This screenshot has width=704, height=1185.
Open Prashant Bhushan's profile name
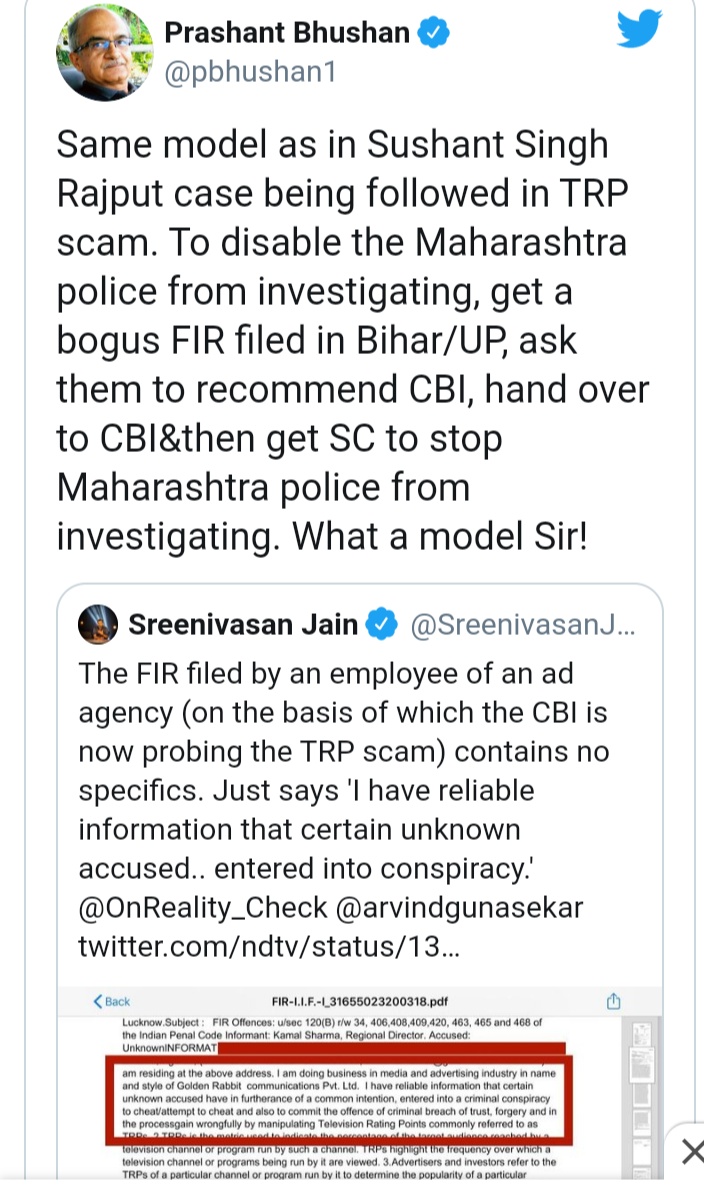(x=287, y=33)
